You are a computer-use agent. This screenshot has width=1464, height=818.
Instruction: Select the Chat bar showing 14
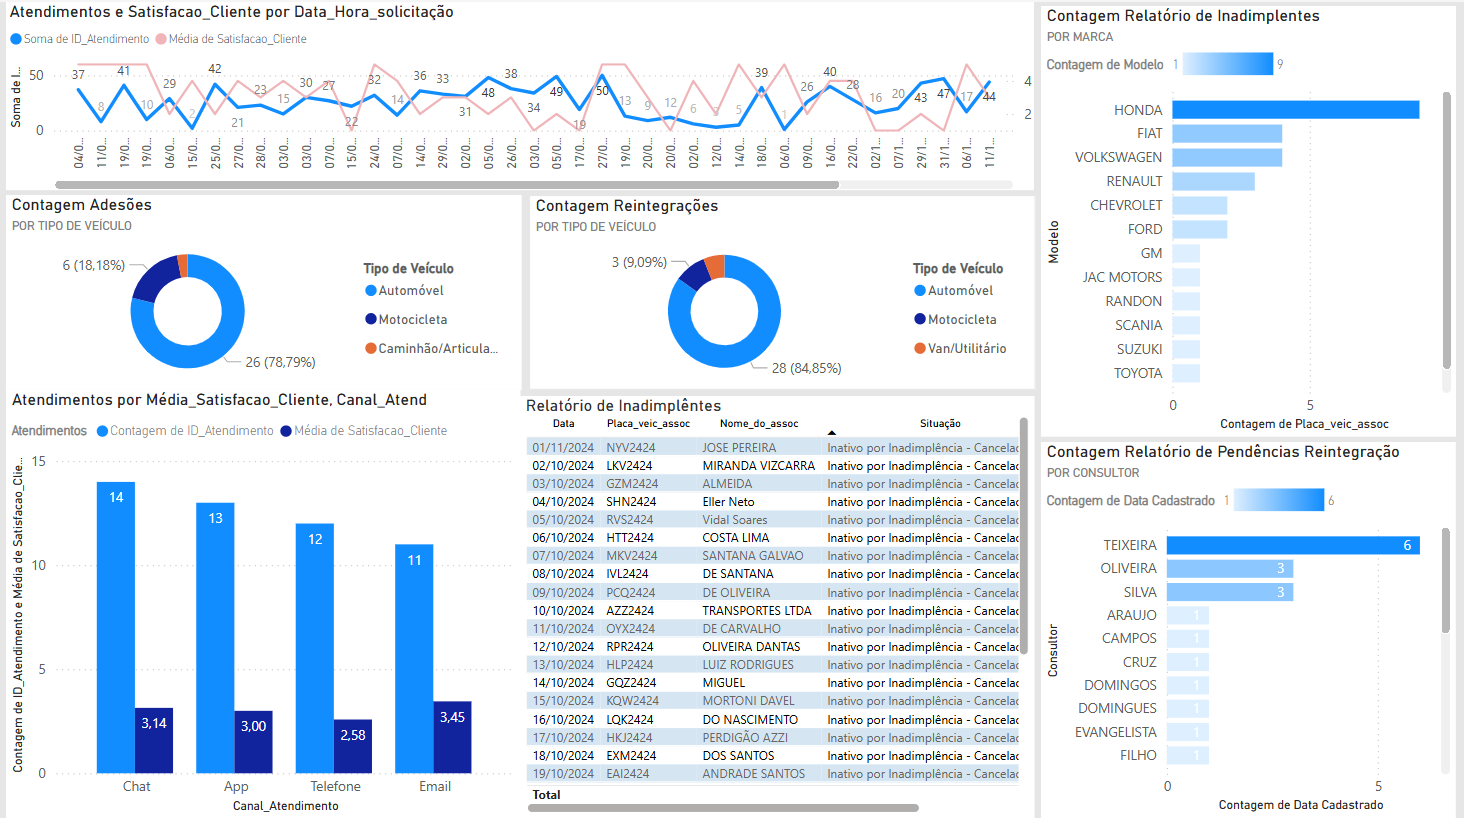point(116,628)
